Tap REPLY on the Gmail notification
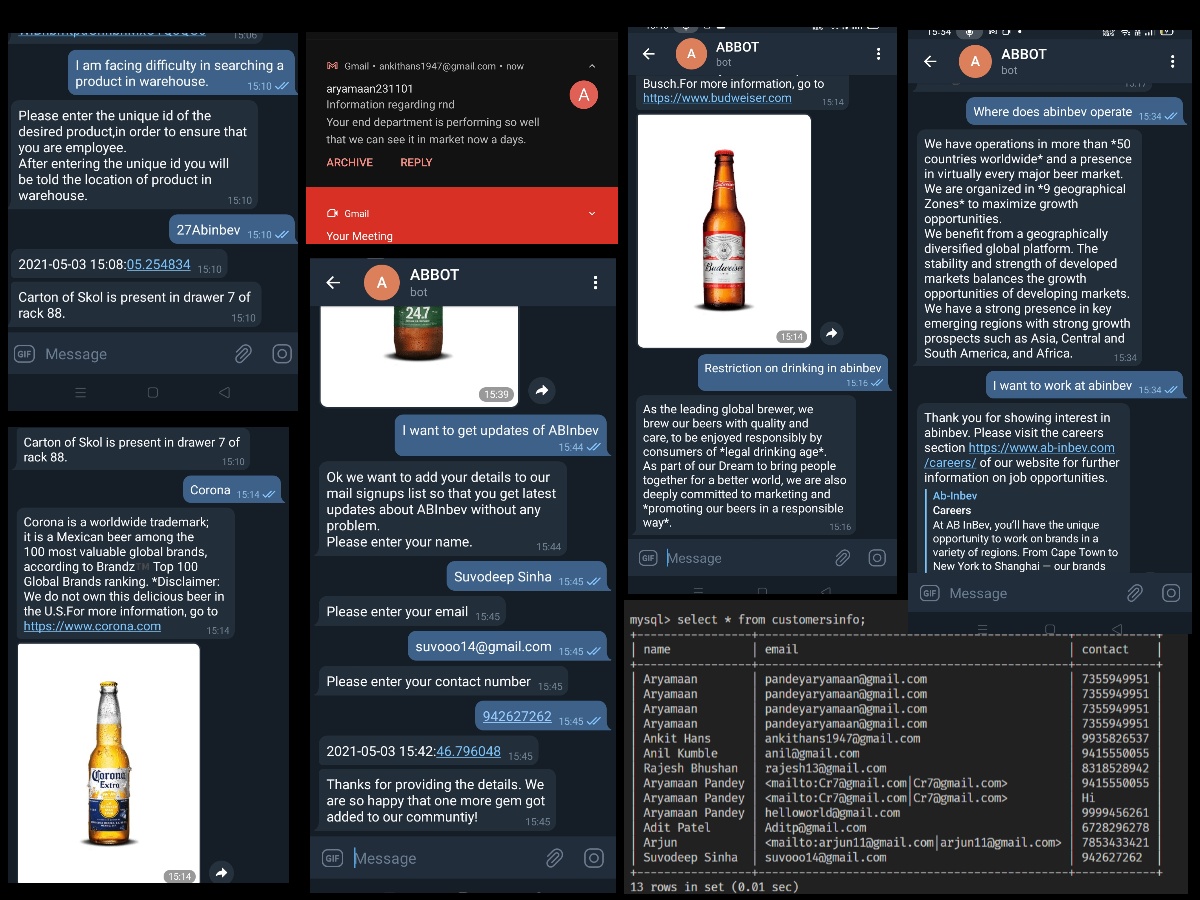This screenshot has width=1200, height=900. (x=416, y=162)
